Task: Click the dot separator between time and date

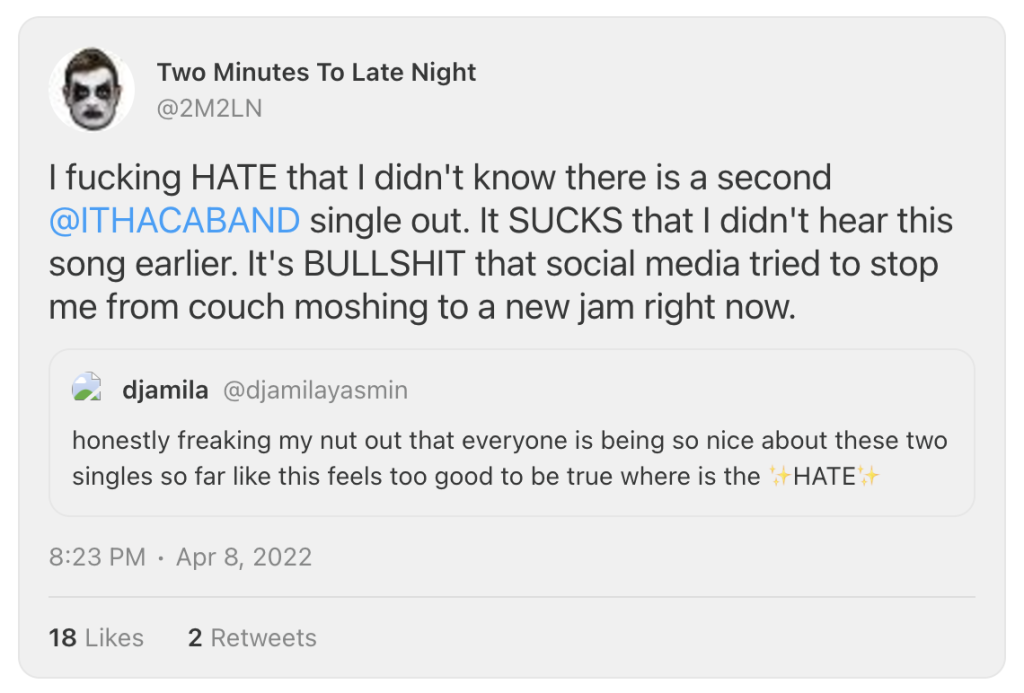Action: pos(161,557)
